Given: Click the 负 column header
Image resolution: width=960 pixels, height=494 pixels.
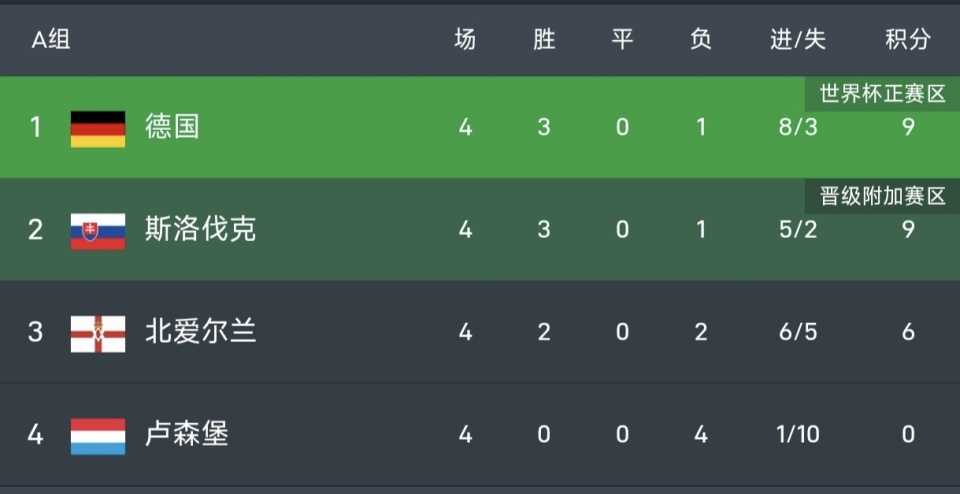Looking at the screenshot, I should pyautogui.click(x=701, y=40).
